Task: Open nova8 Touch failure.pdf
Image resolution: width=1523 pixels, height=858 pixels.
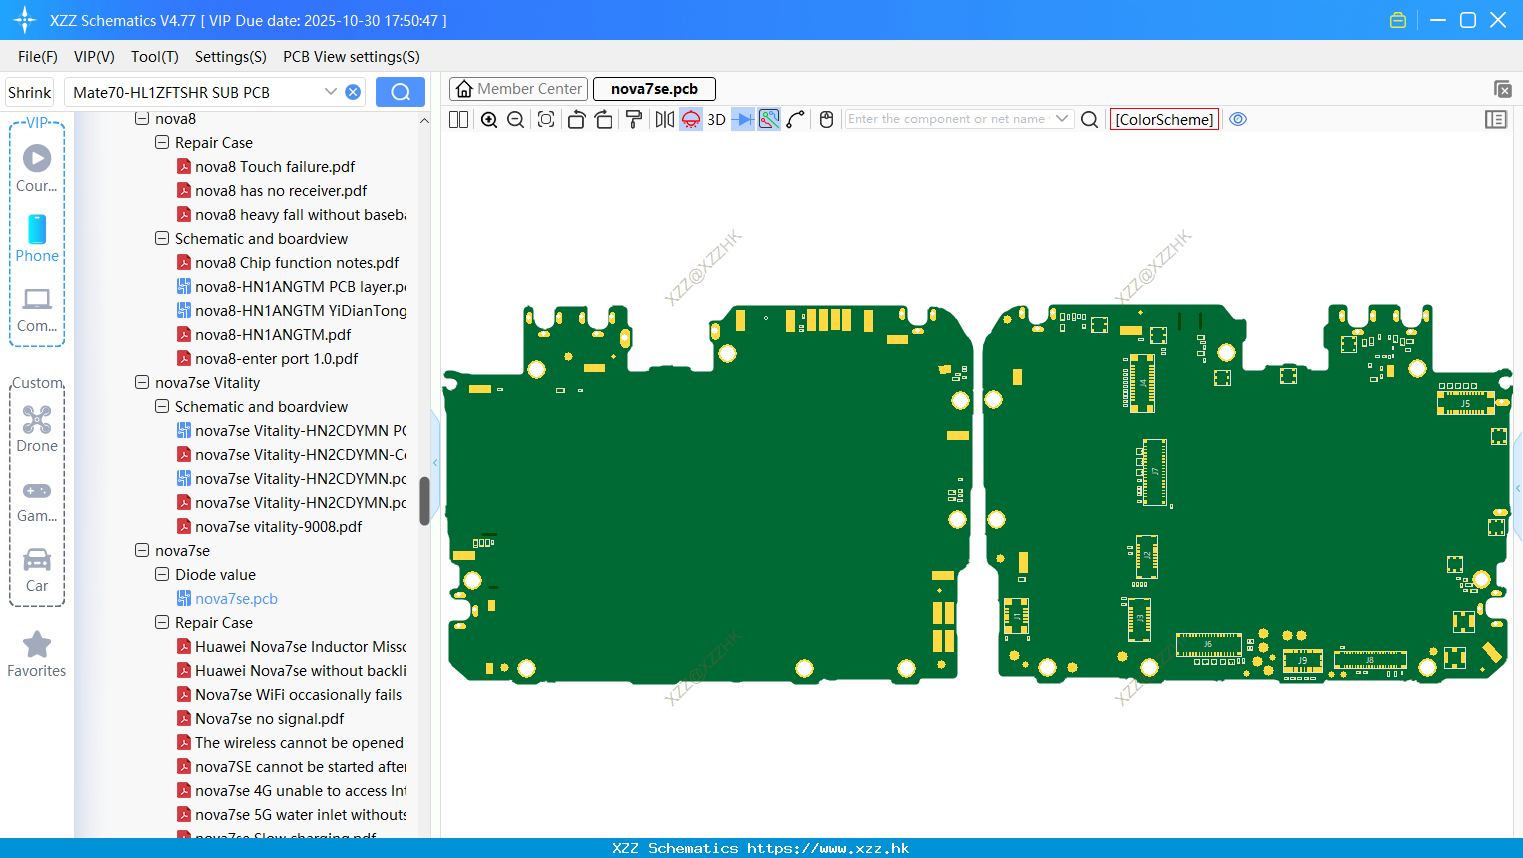Action: [x=275, y=167]
